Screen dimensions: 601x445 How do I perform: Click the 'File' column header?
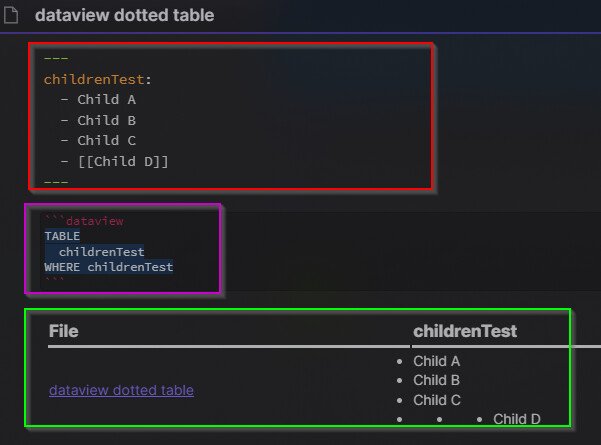(64, 331)
